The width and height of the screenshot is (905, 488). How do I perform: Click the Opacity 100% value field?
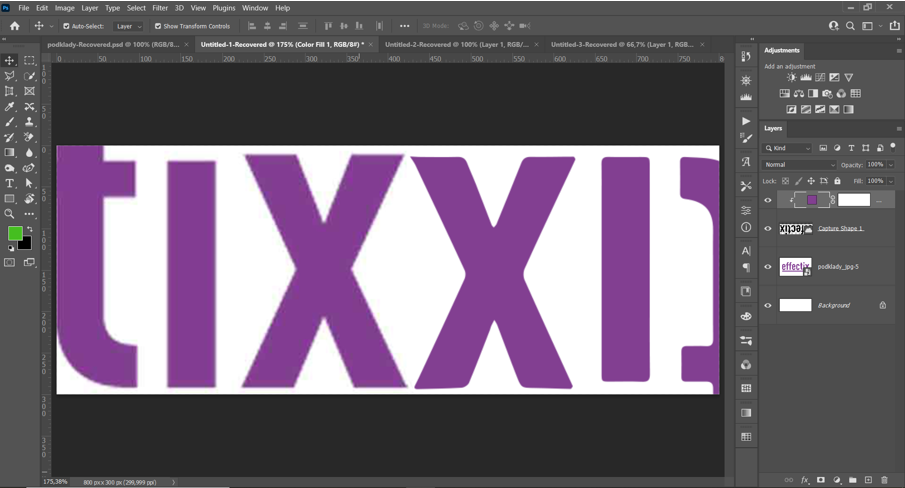pos(876,164)
